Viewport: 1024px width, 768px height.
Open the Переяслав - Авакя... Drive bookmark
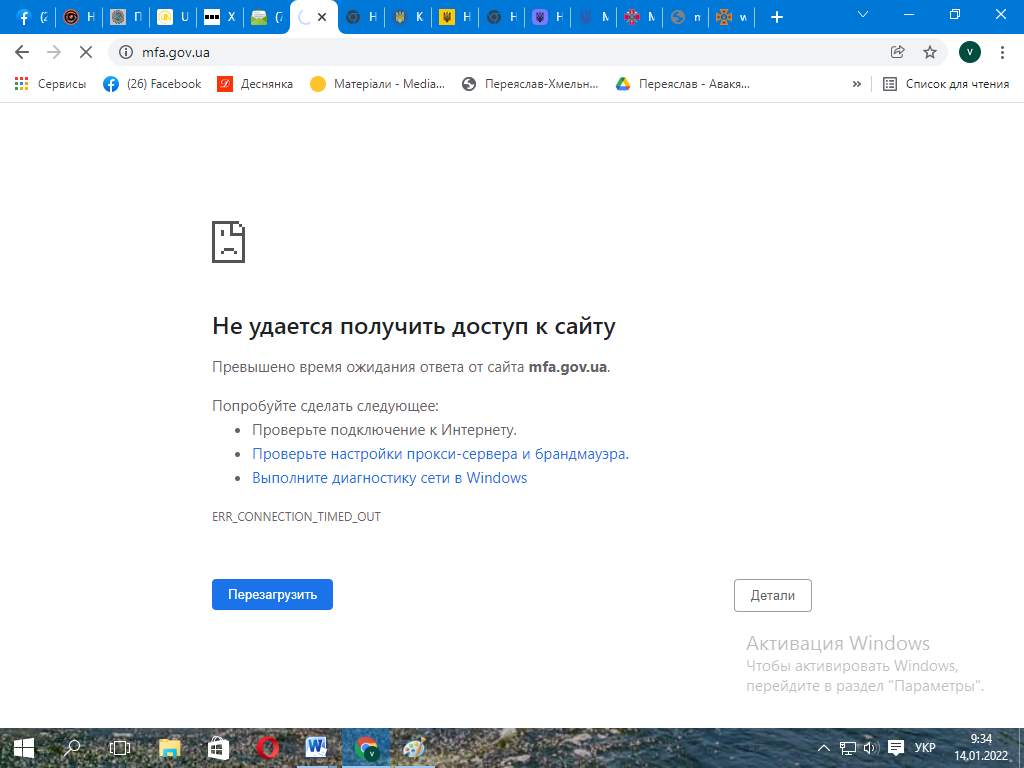[682, 84]
